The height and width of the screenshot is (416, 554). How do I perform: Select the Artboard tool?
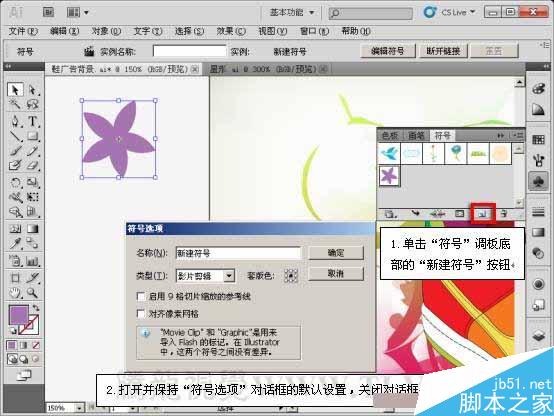[15, 278]
